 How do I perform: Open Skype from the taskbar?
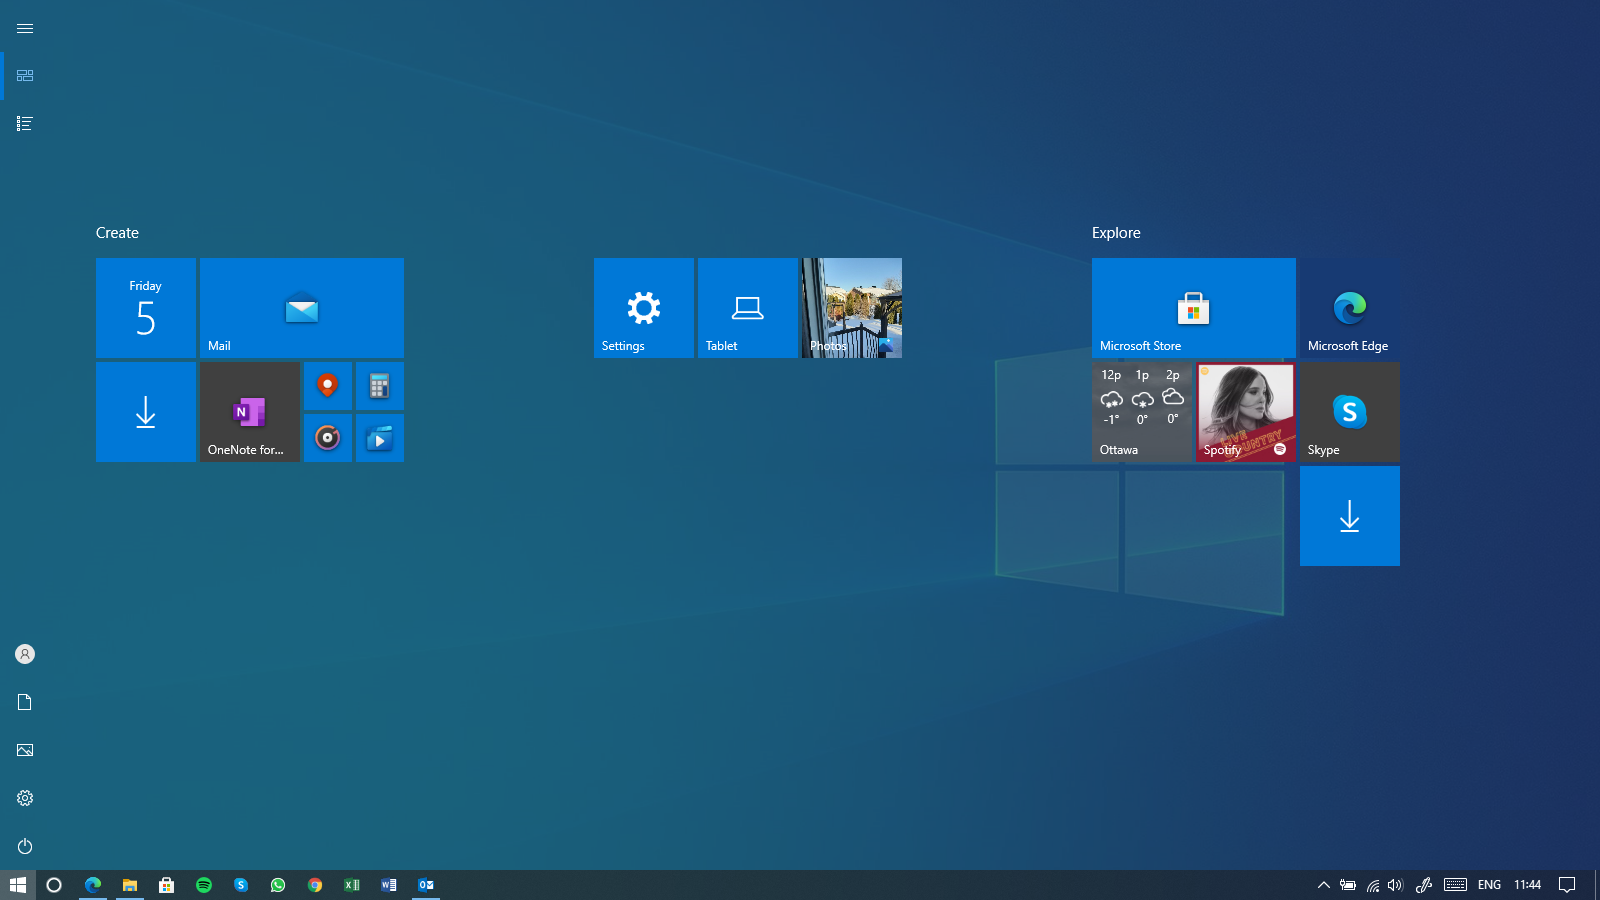point(241,885)
